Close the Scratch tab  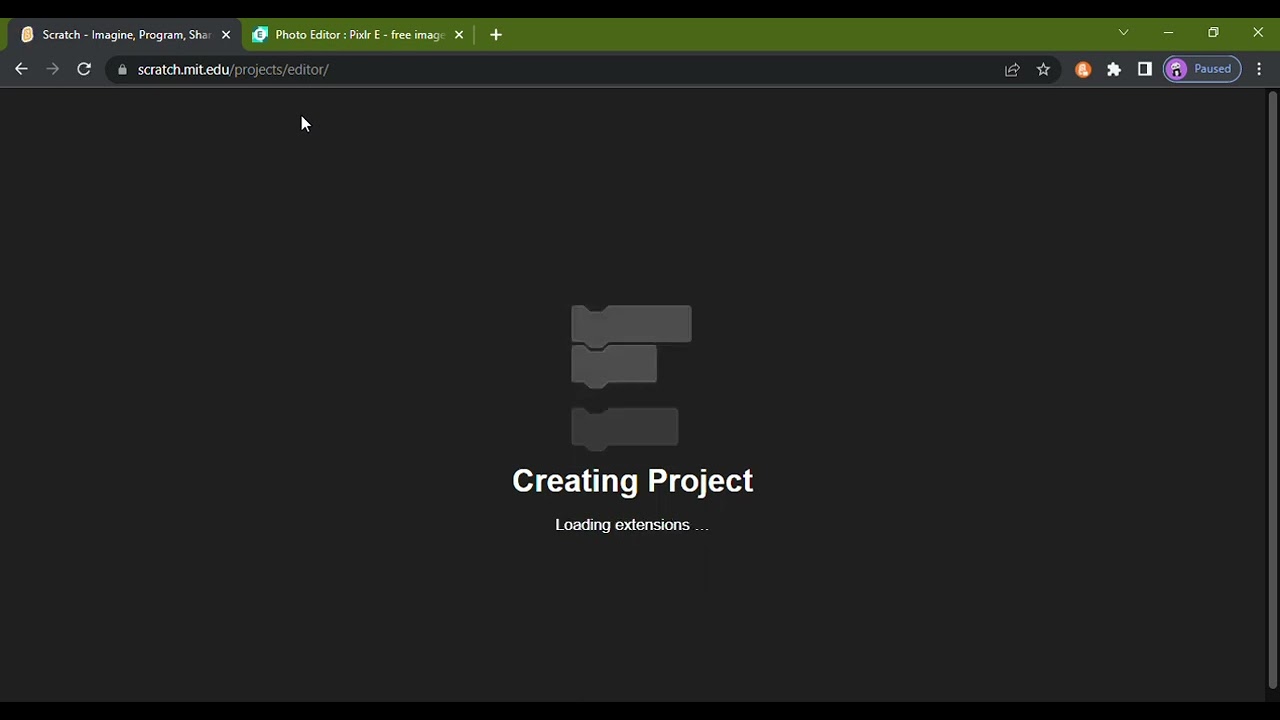click(x=226, y=35)
